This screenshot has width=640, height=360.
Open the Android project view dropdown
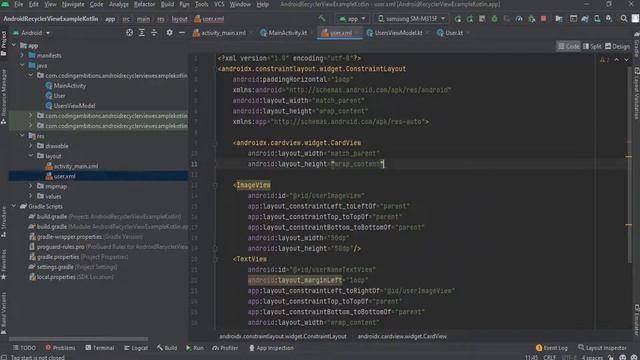click(x=31, y=33)
